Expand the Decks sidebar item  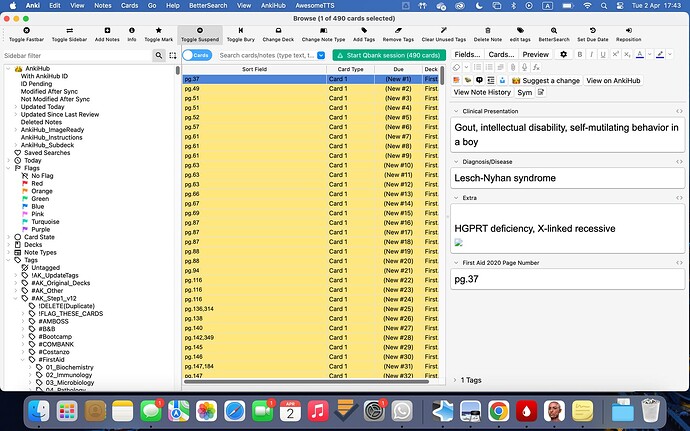(8, 245)
